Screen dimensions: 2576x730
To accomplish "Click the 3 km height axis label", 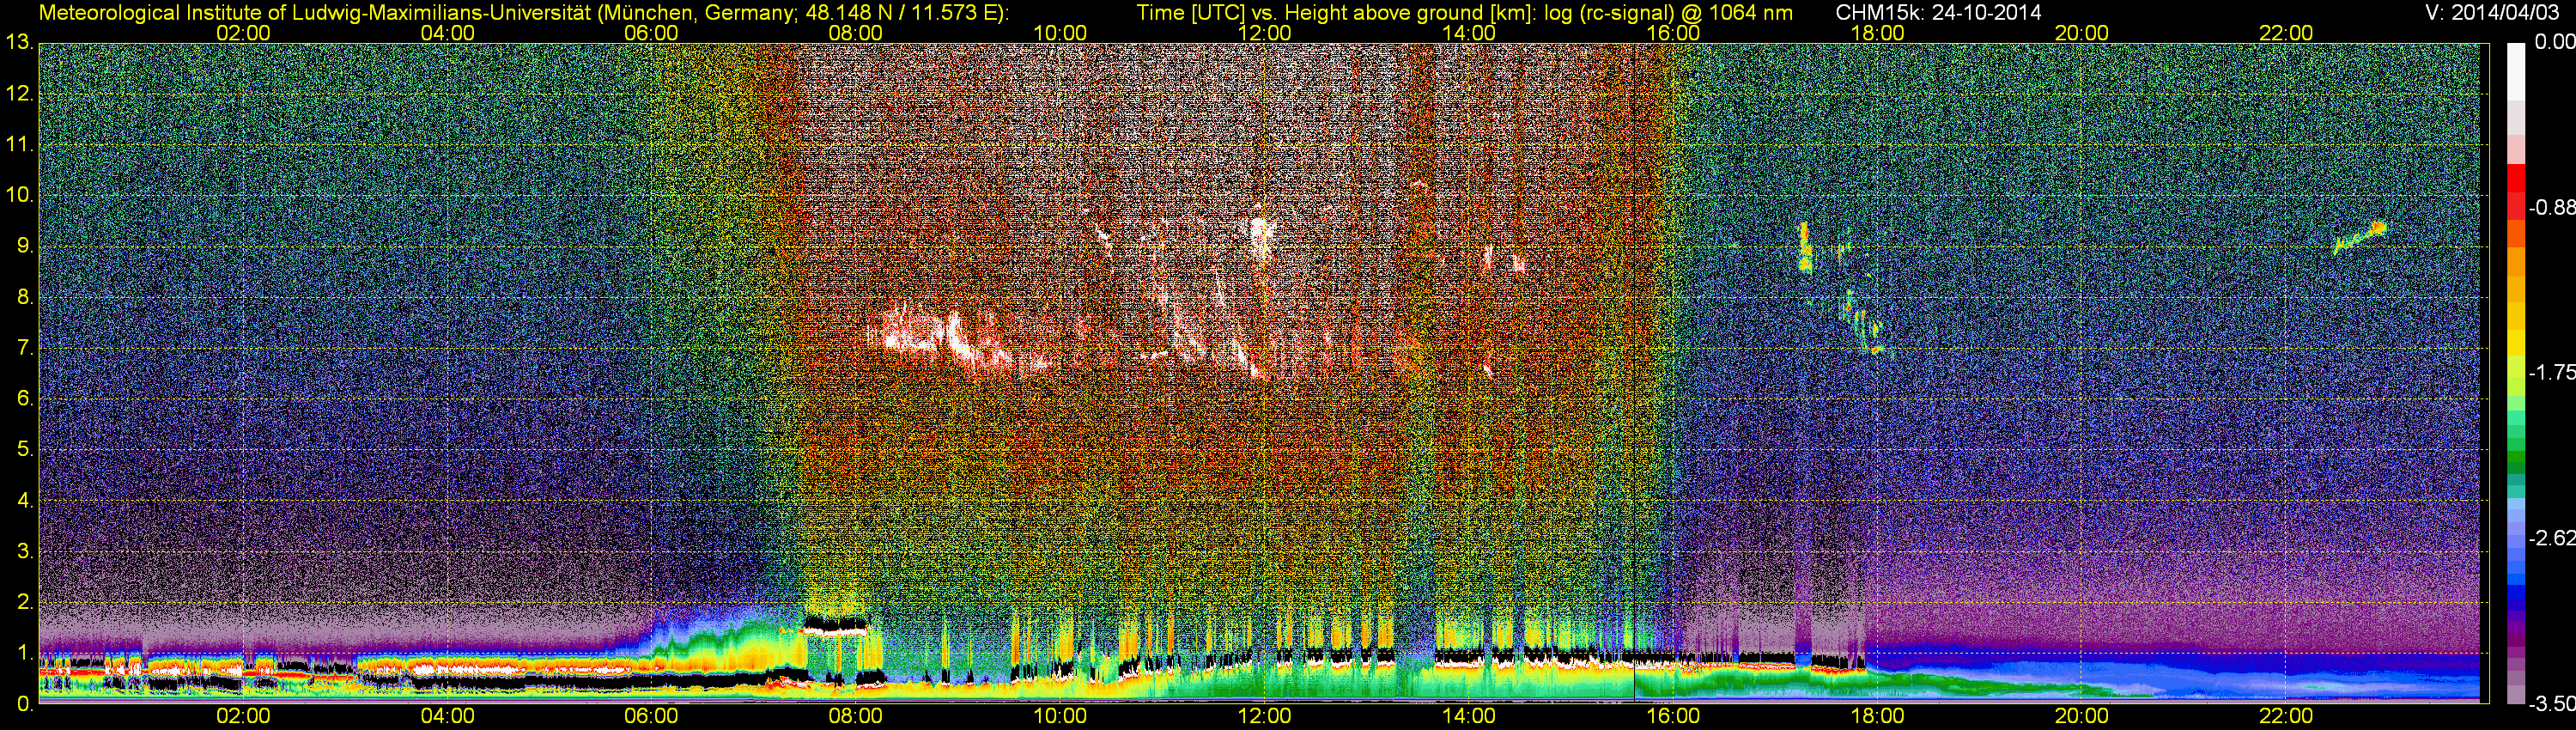I will point(24,551).
